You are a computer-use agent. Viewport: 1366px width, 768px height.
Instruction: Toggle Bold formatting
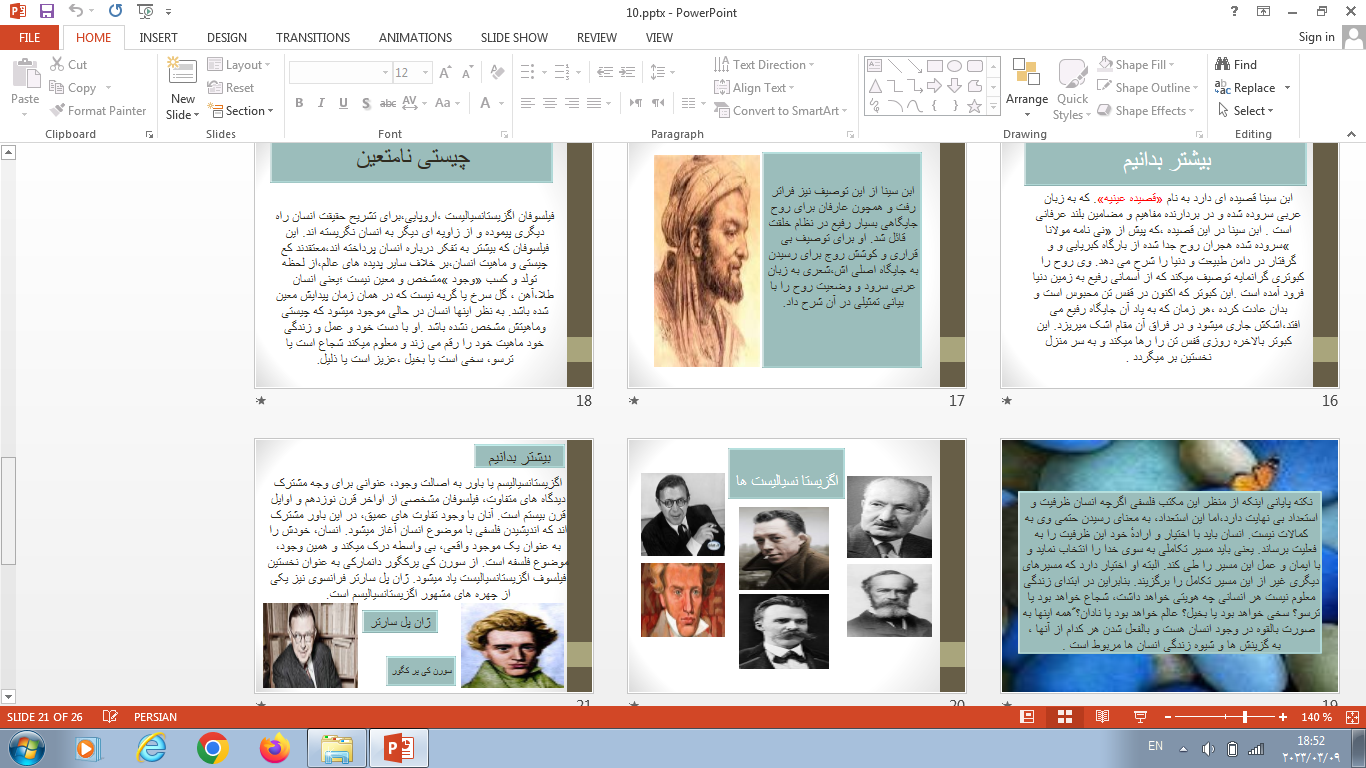(x=299, y=104)
